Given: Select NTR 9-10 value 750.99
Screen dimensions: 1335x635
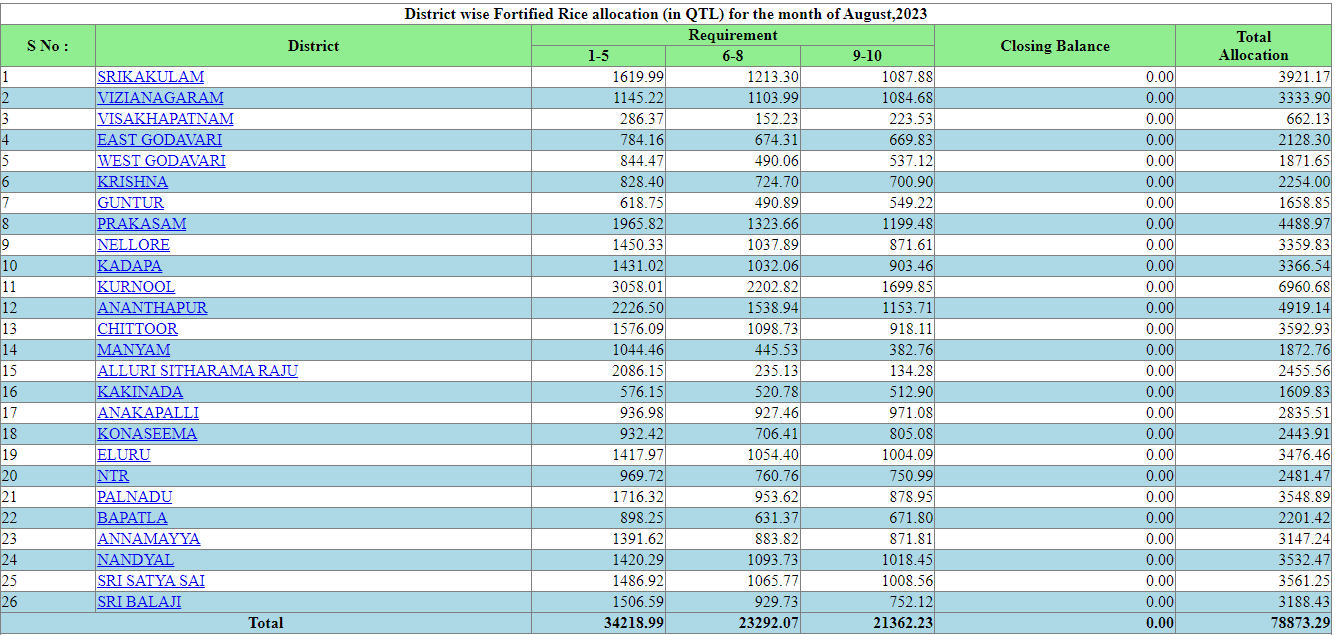Looking at the screenshot, I should tap(911, 476).
